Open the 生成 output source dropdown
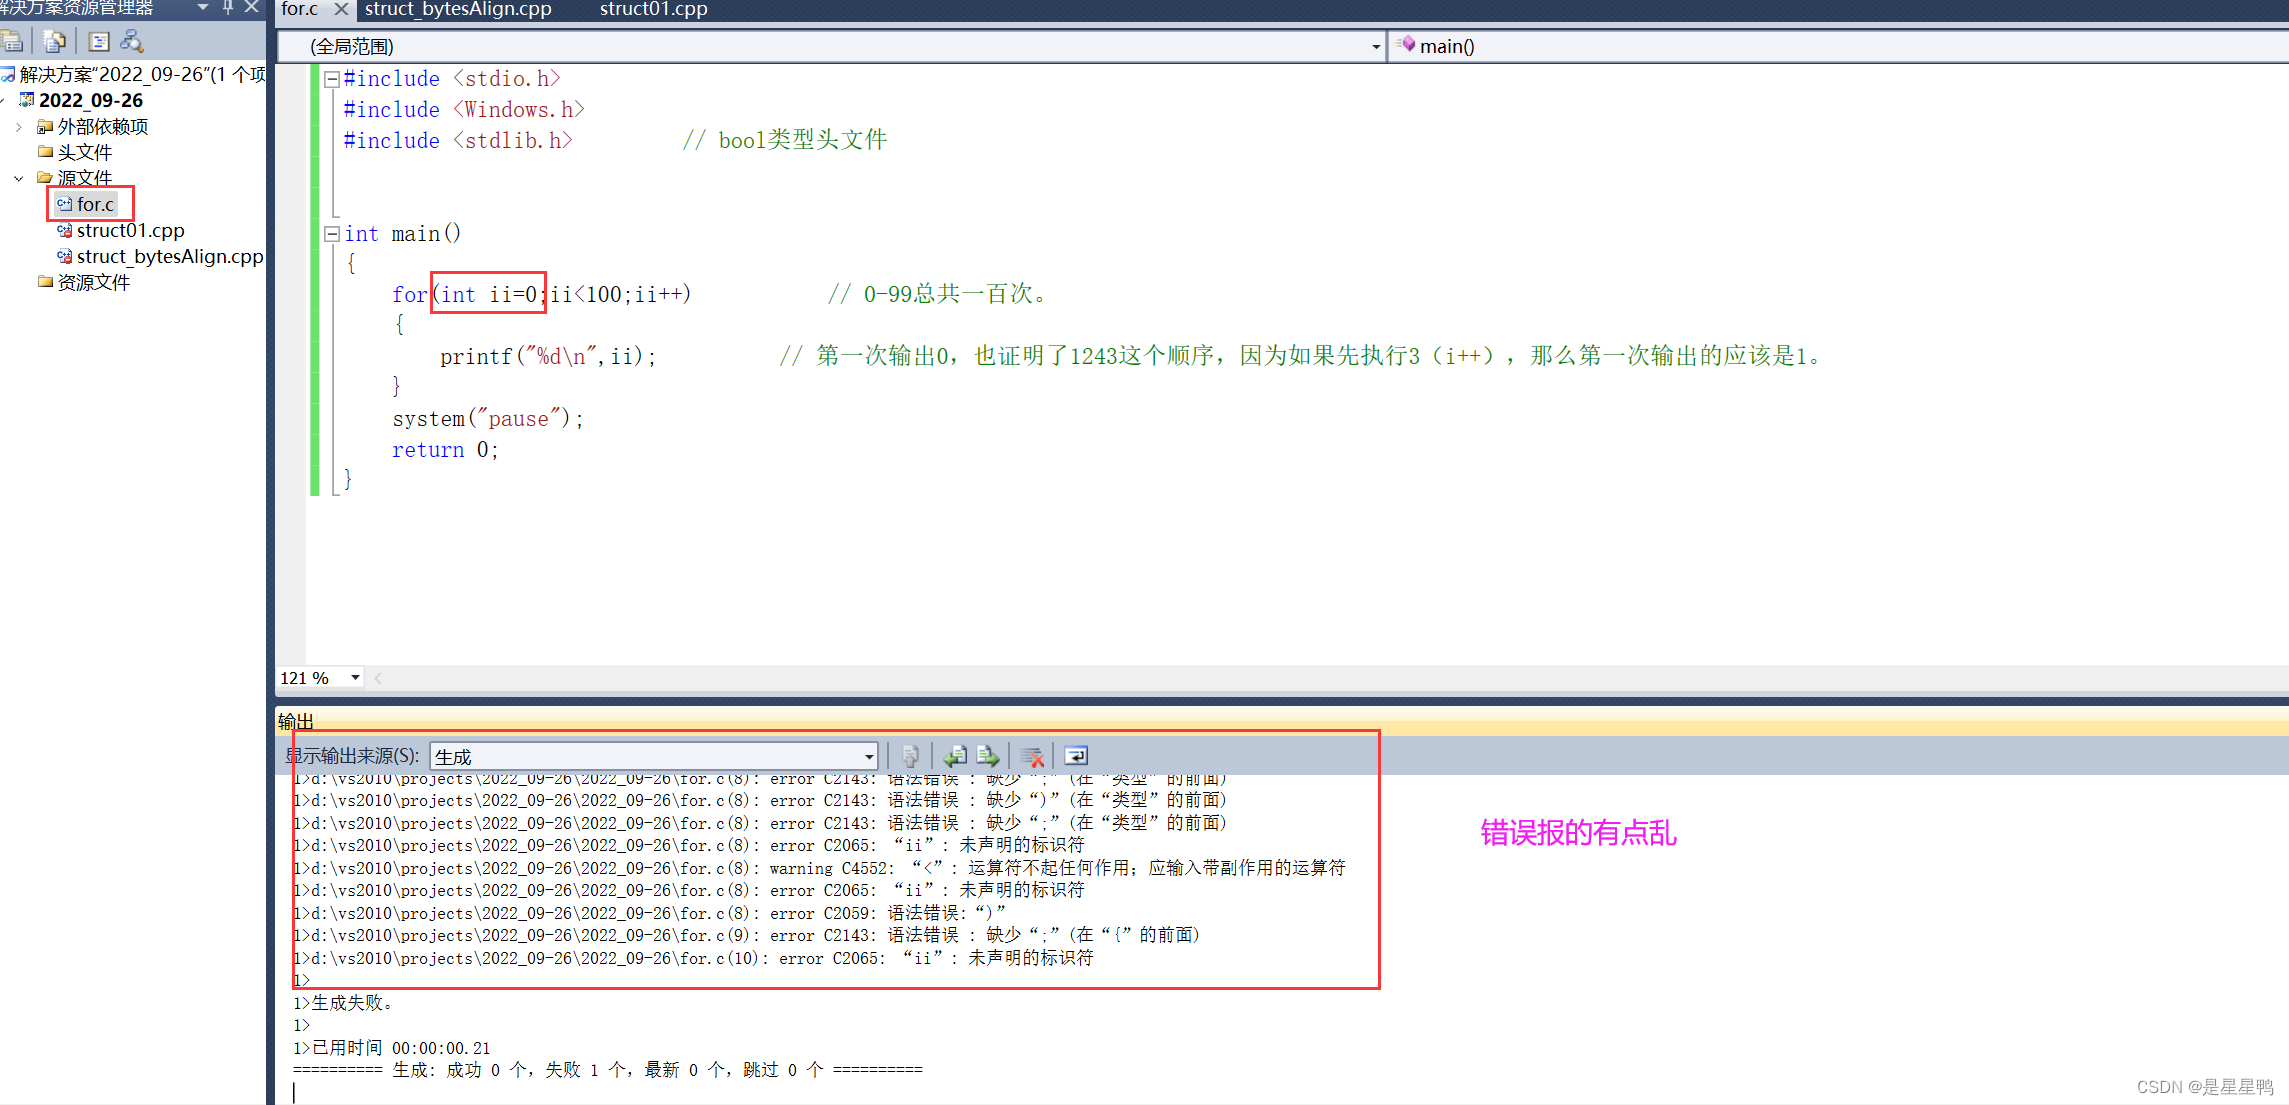2289x1105 pixels. click(x=868, y=757)
